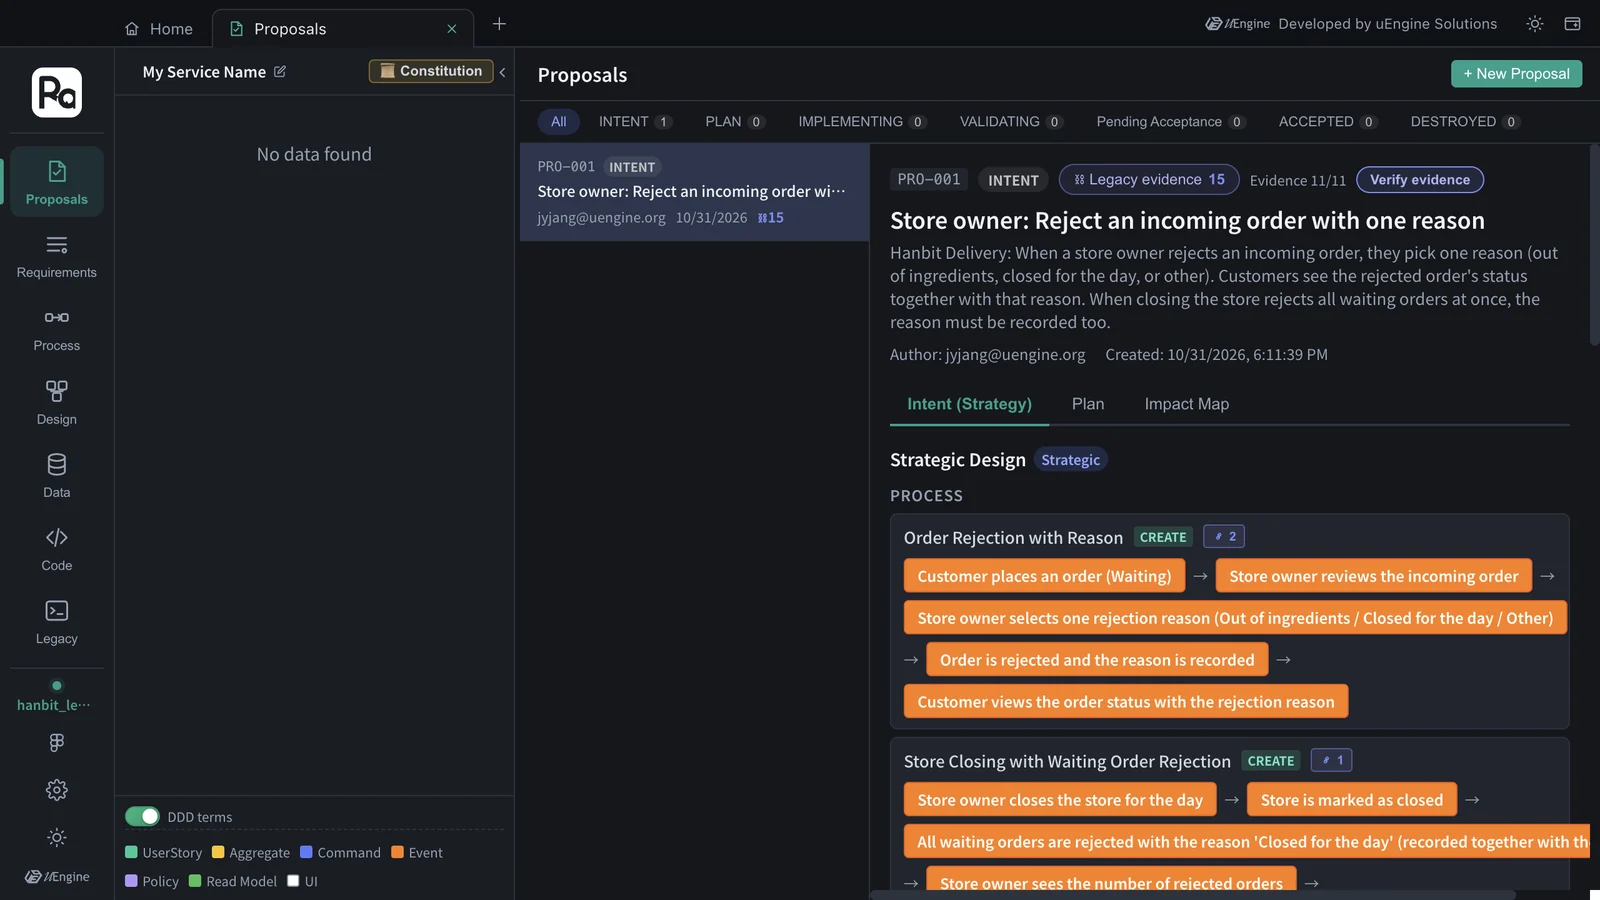Edit My Service Name pencil icon
The height and width of the screenshot is (900, 1600).
[x=280, y=72]
